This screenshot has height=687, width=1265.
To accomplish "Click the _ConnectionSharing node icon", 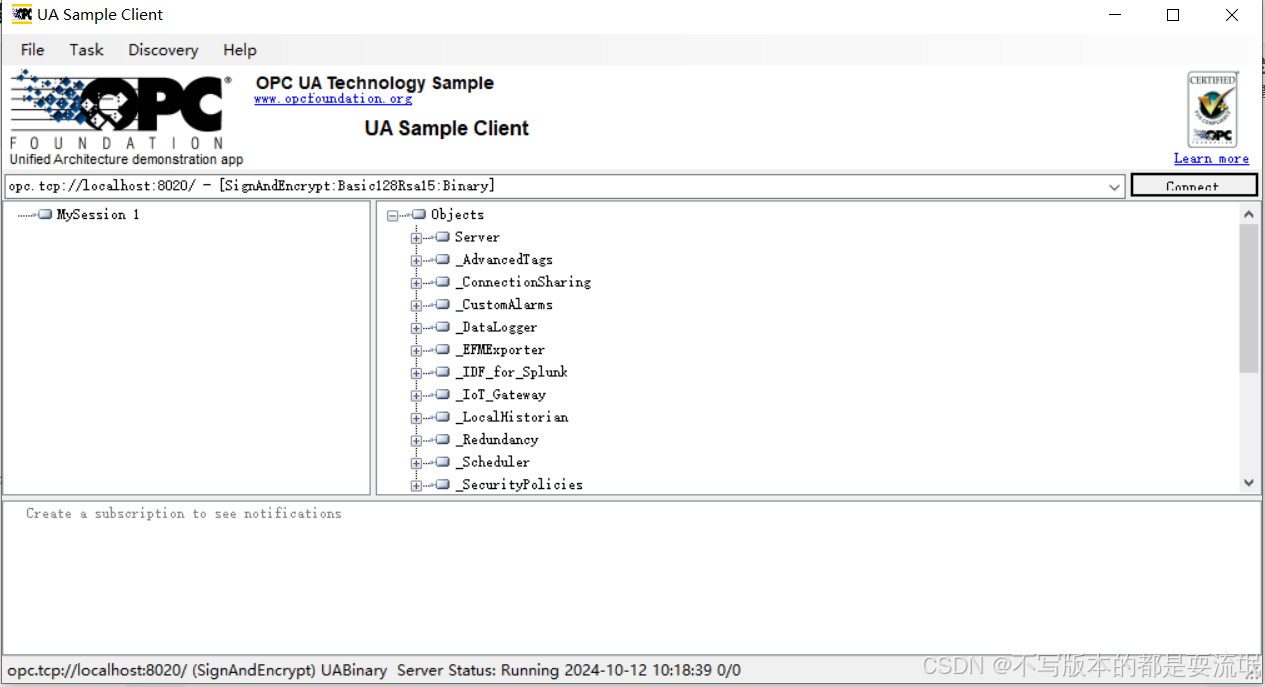I will [442, 282].
